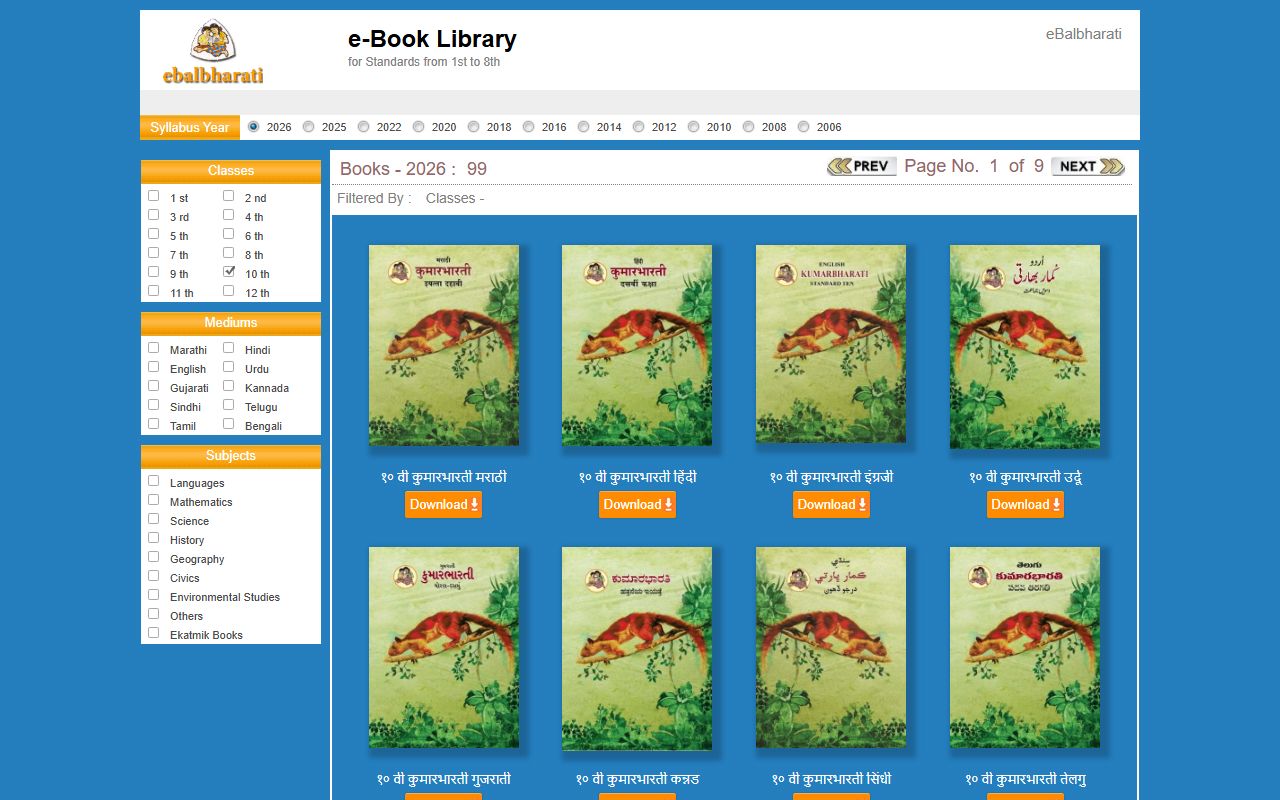Screen dimensions: 1280x800
Task: Check the 9 th class filter
Action: [x=154, y=272]
